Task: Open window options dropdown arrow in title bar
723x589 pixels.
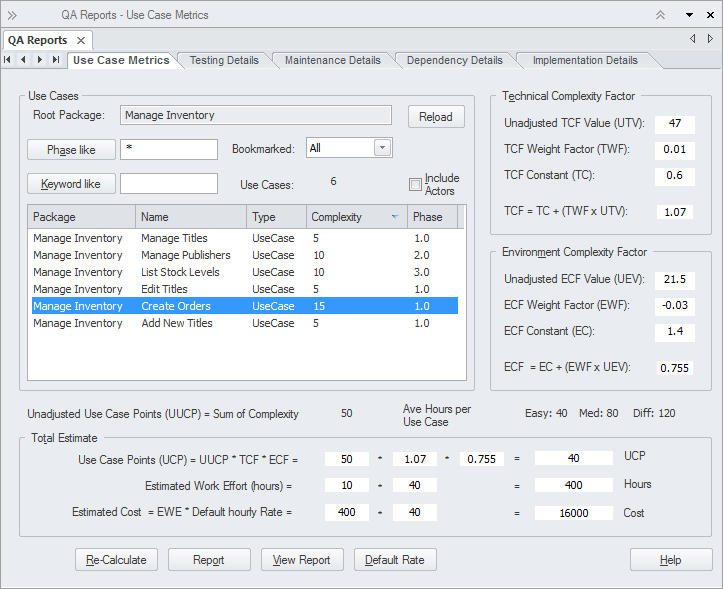Action: 688,15
